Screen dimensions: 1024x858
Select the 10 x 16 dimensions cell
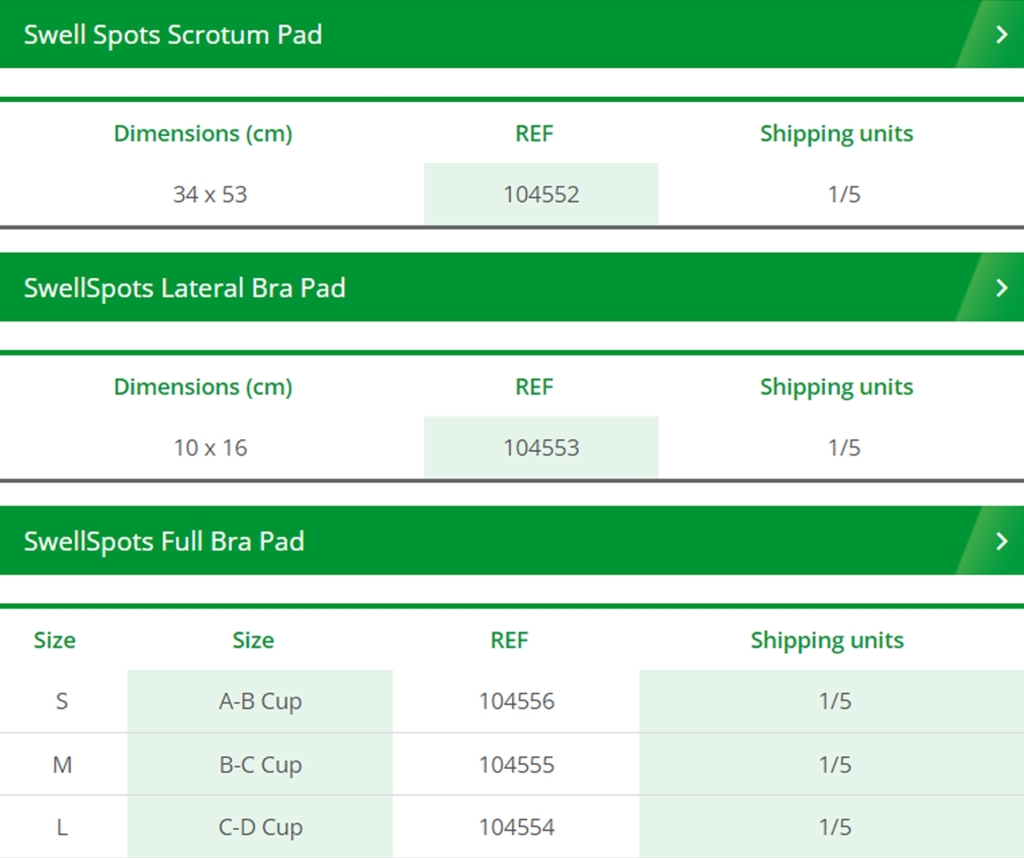[x=210, y=447]
